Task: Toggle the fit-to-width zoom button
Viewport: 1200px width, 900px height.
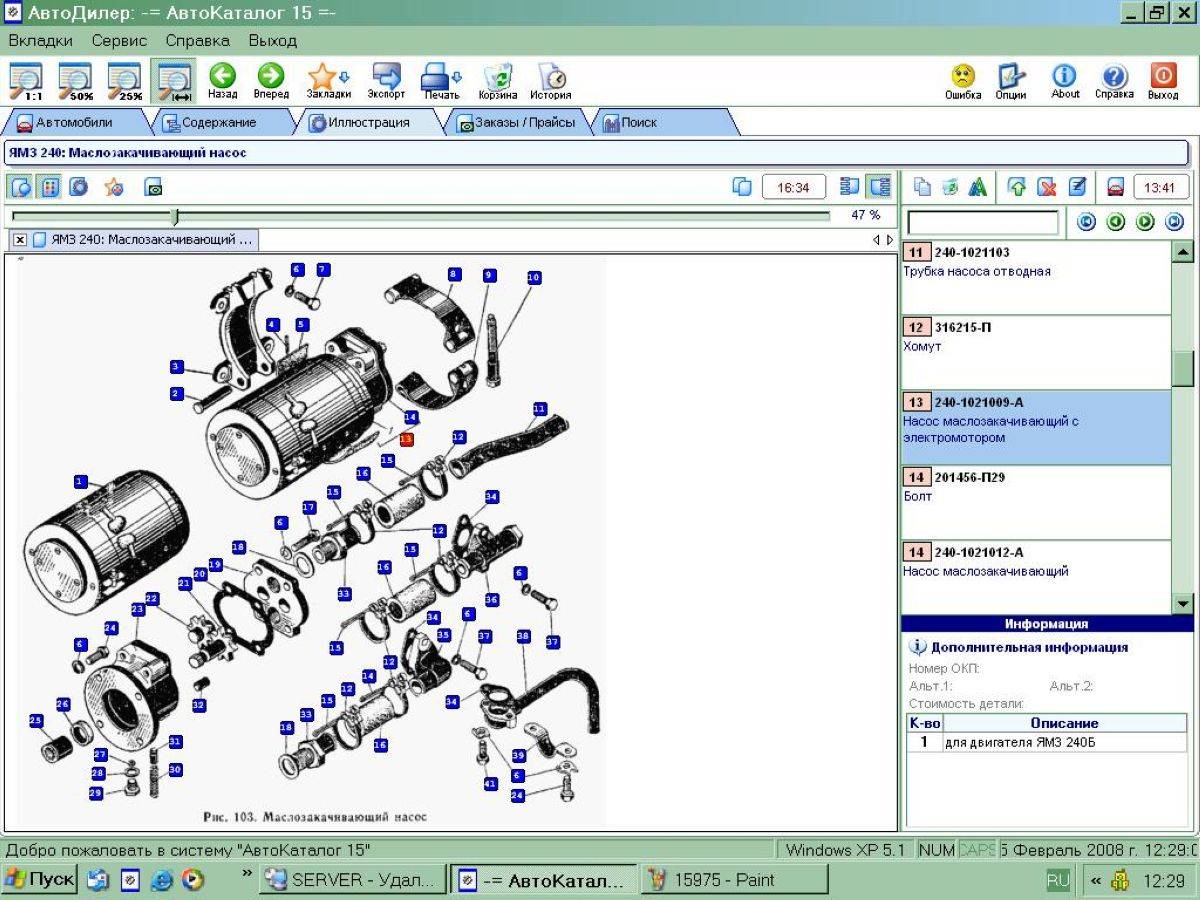Action: pyautogui.click(x=174, y=81)
